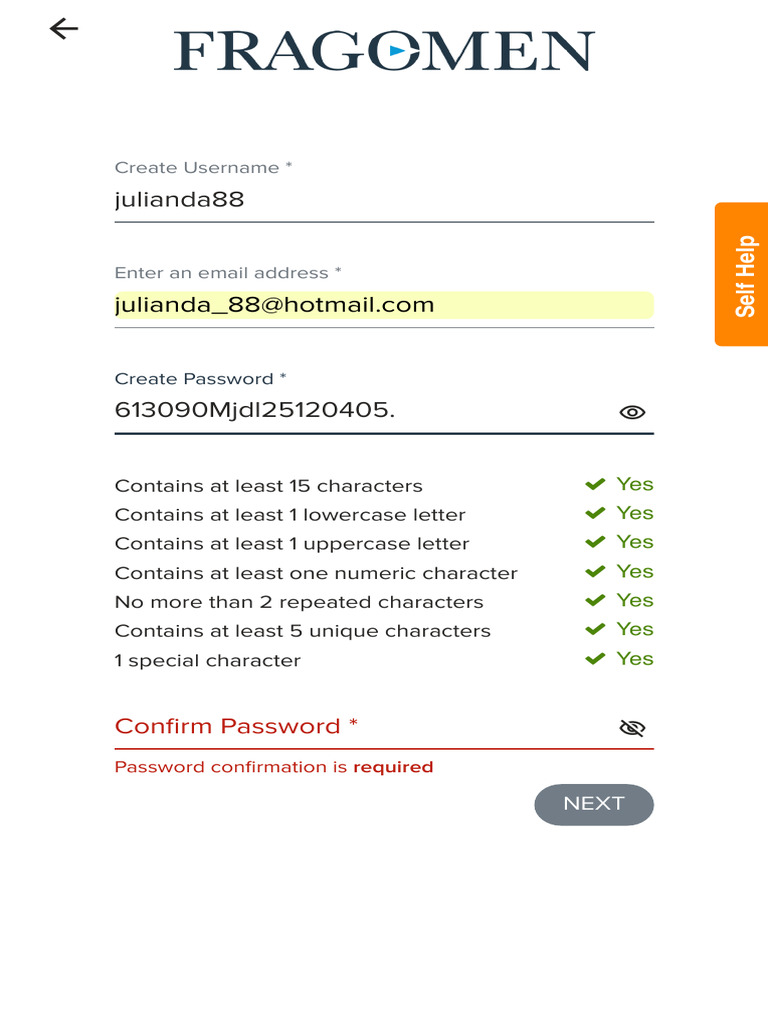Show the Confirm Password text
Viewport: 768px width, 1024px height.
click(x=632, y=728)
